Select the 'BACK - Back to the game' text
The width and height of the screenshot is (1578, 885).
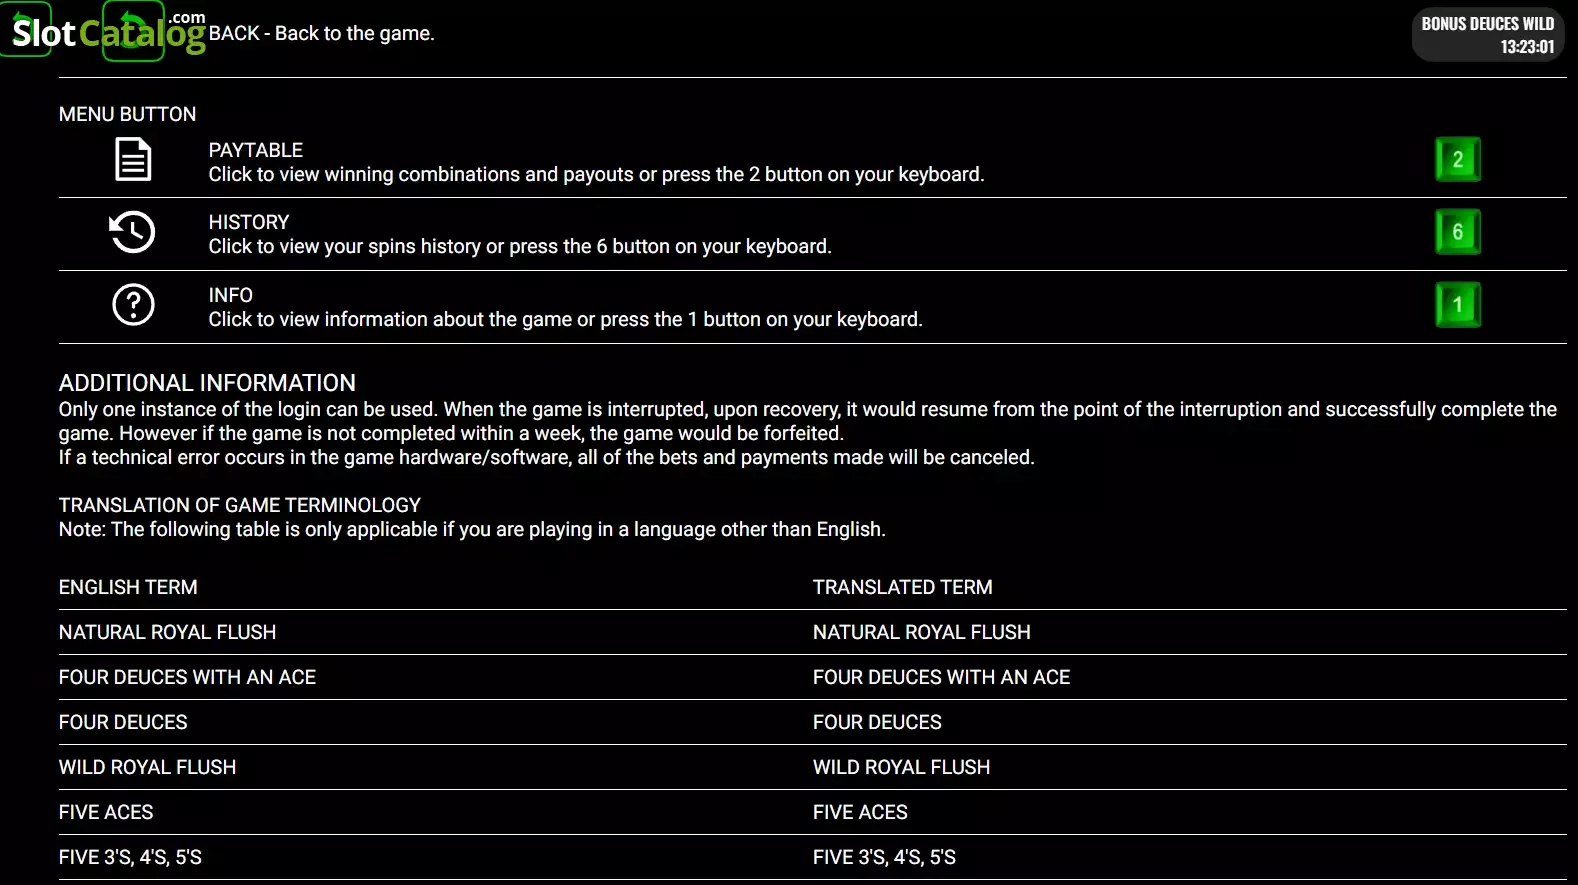click(321, 33)
